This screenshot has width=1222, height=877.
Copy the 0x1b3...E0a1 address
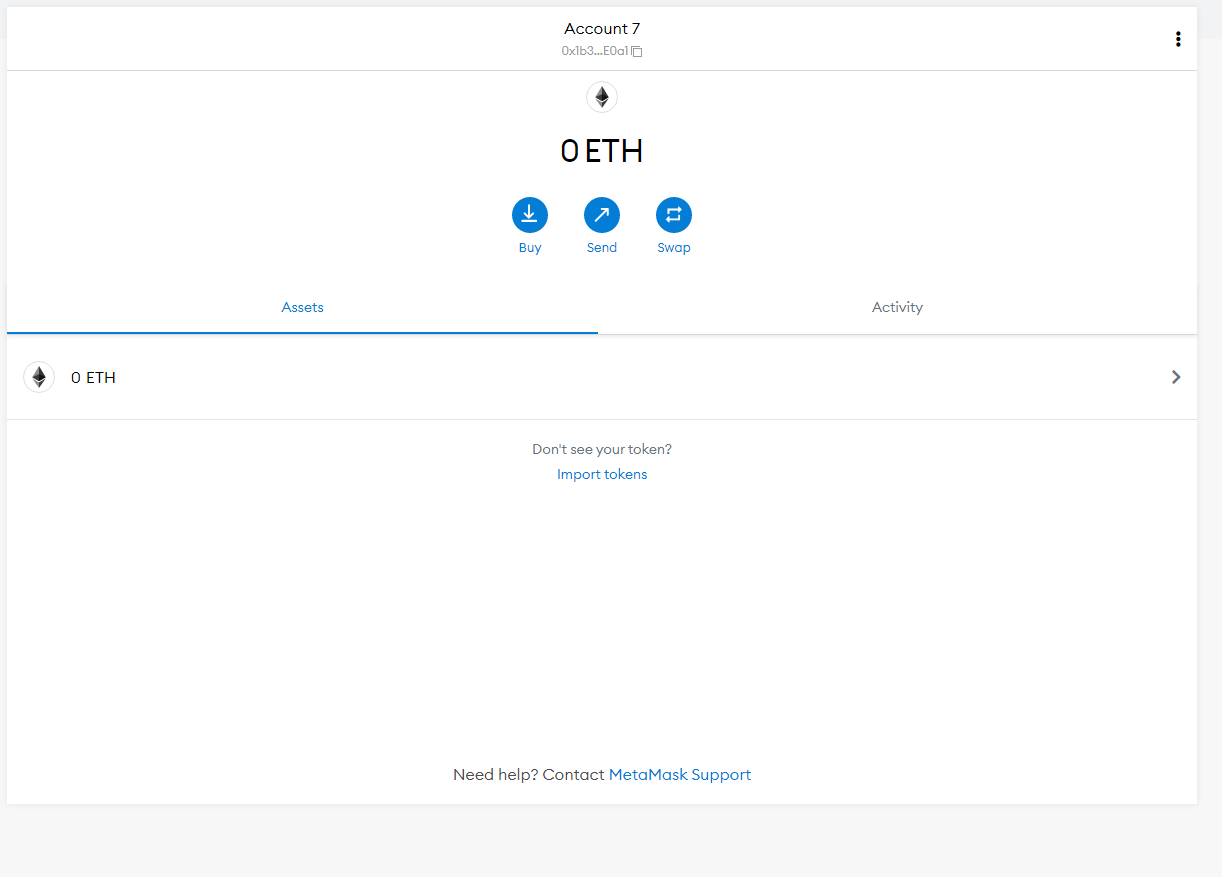(602, 51)
